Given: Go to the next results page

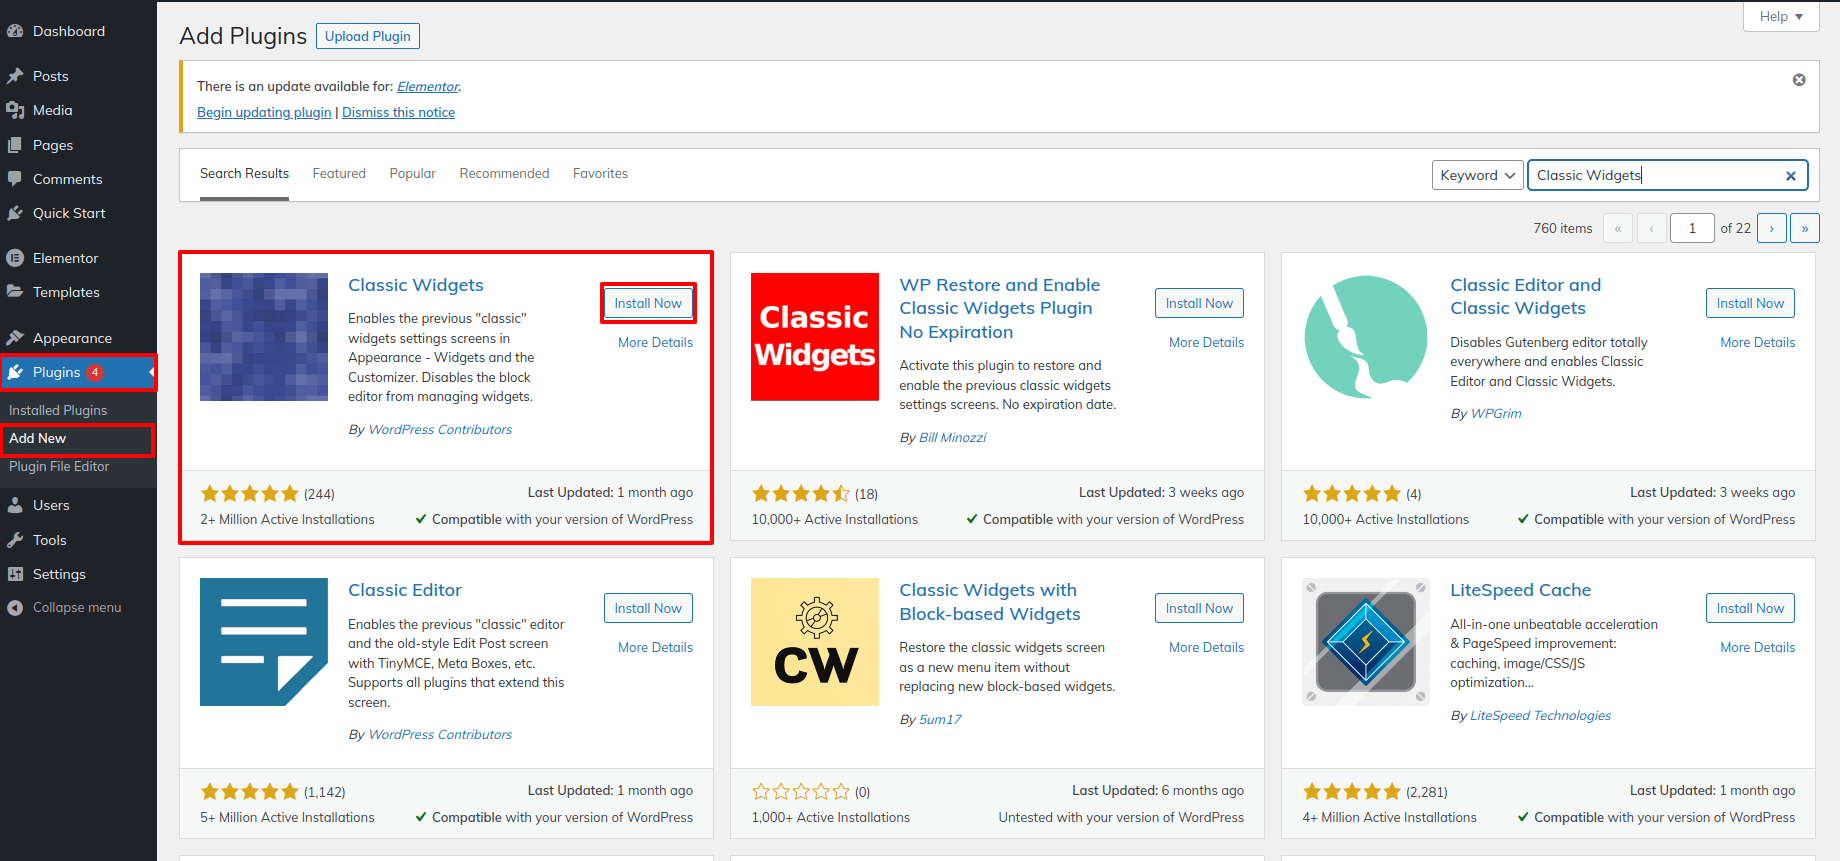Looking at the screenshot, I should click(1772, 228).
